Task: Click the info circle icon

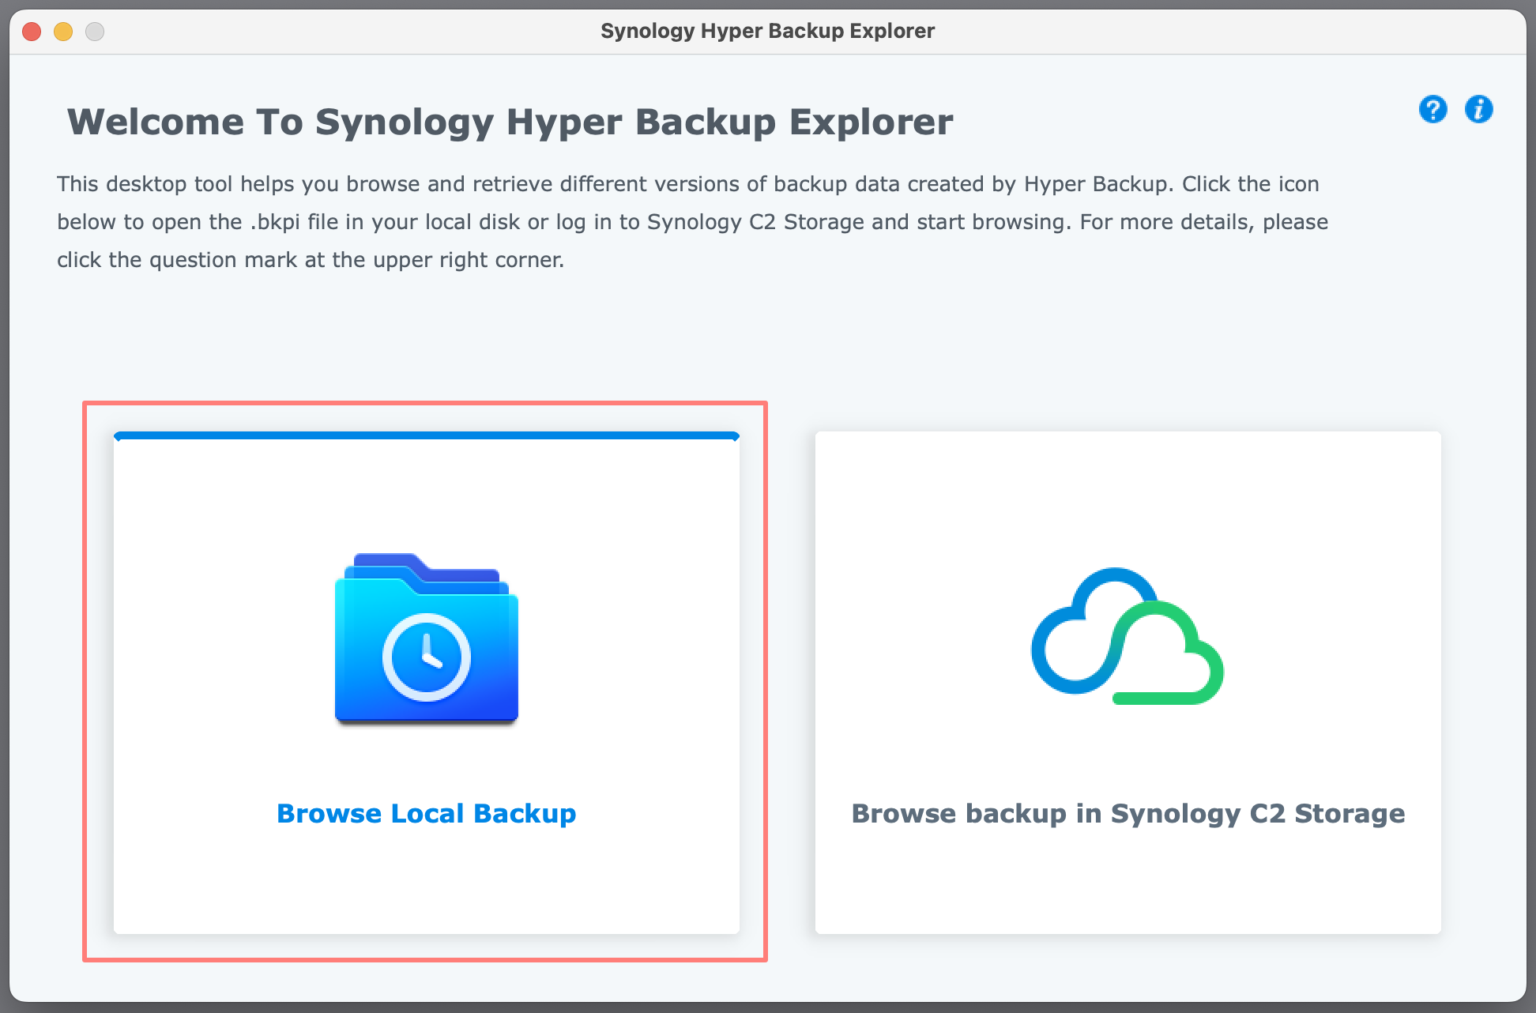Action: (1479, 109)
